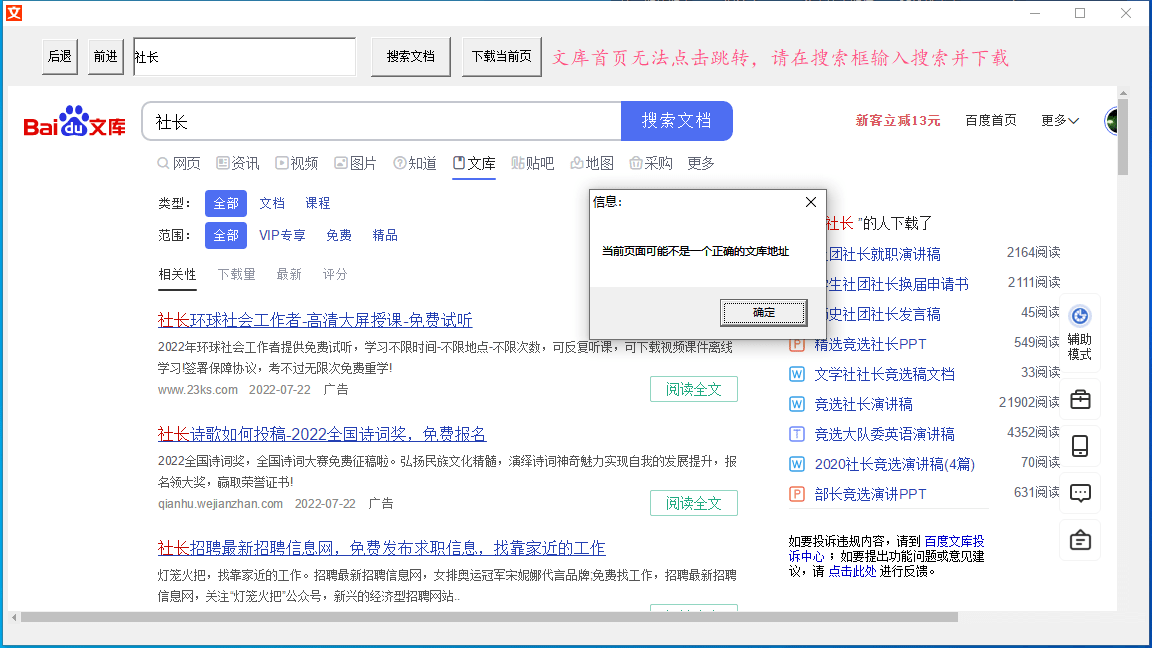This screenshot has width=1152, height=648.
Task: Filter type by 课程
Action: click(x=317, y=204)
